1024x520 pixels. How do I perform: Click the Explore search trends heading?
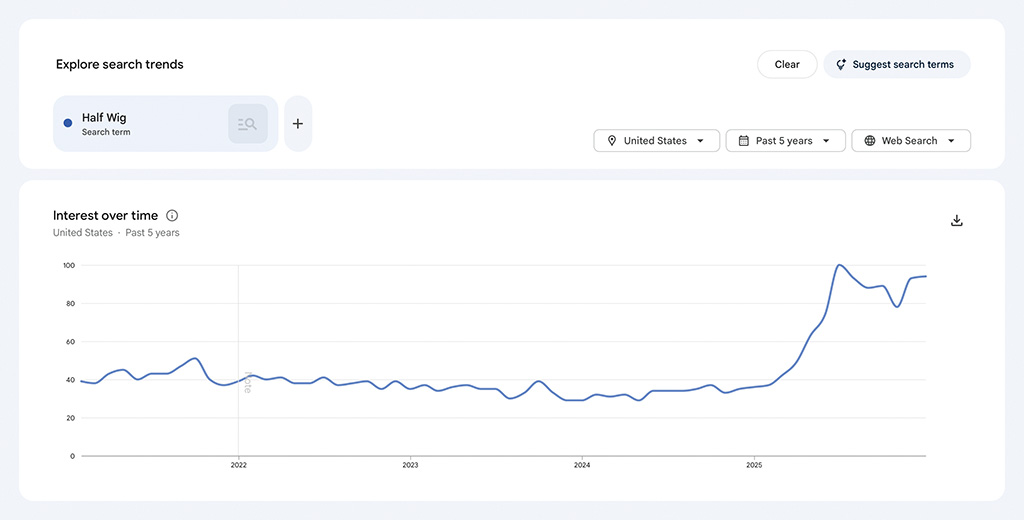[119, 64]
